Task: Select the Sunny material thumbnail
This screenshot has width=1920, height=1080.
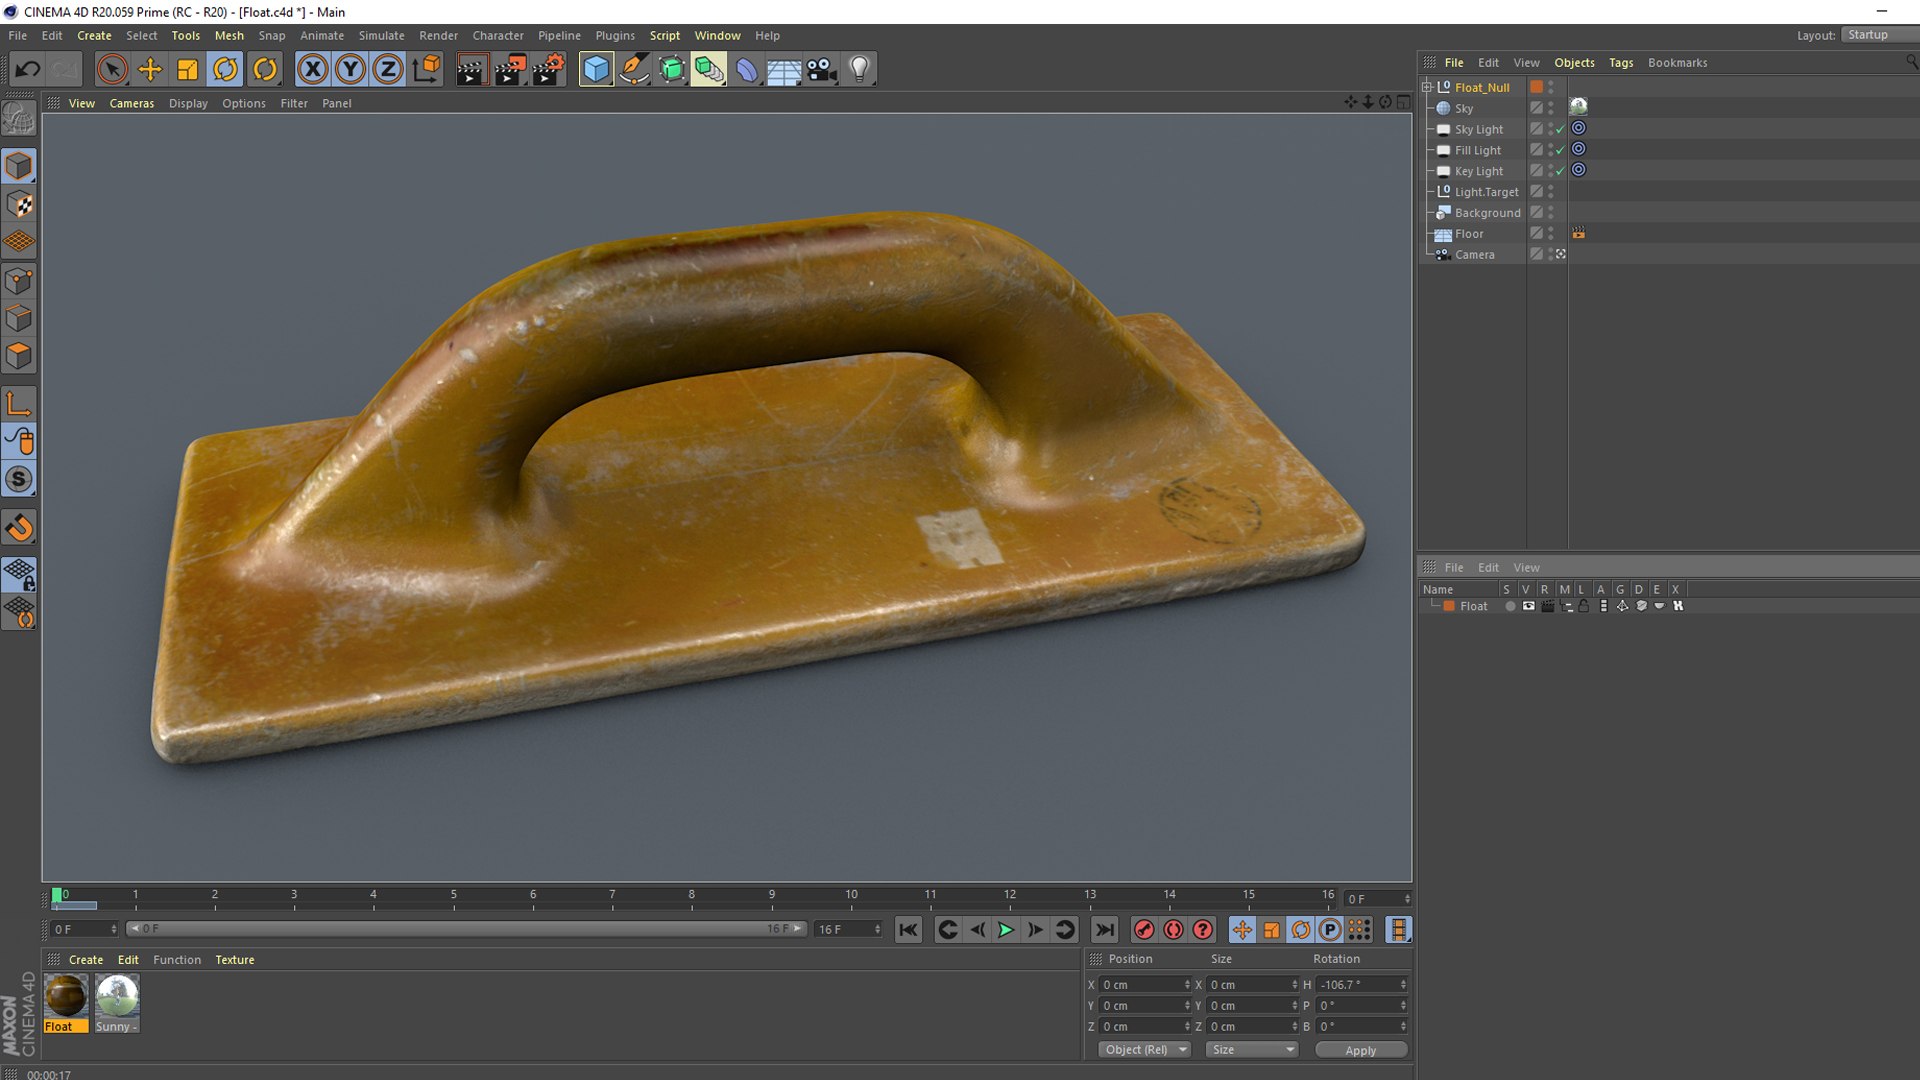Action: click(117, 1003)
